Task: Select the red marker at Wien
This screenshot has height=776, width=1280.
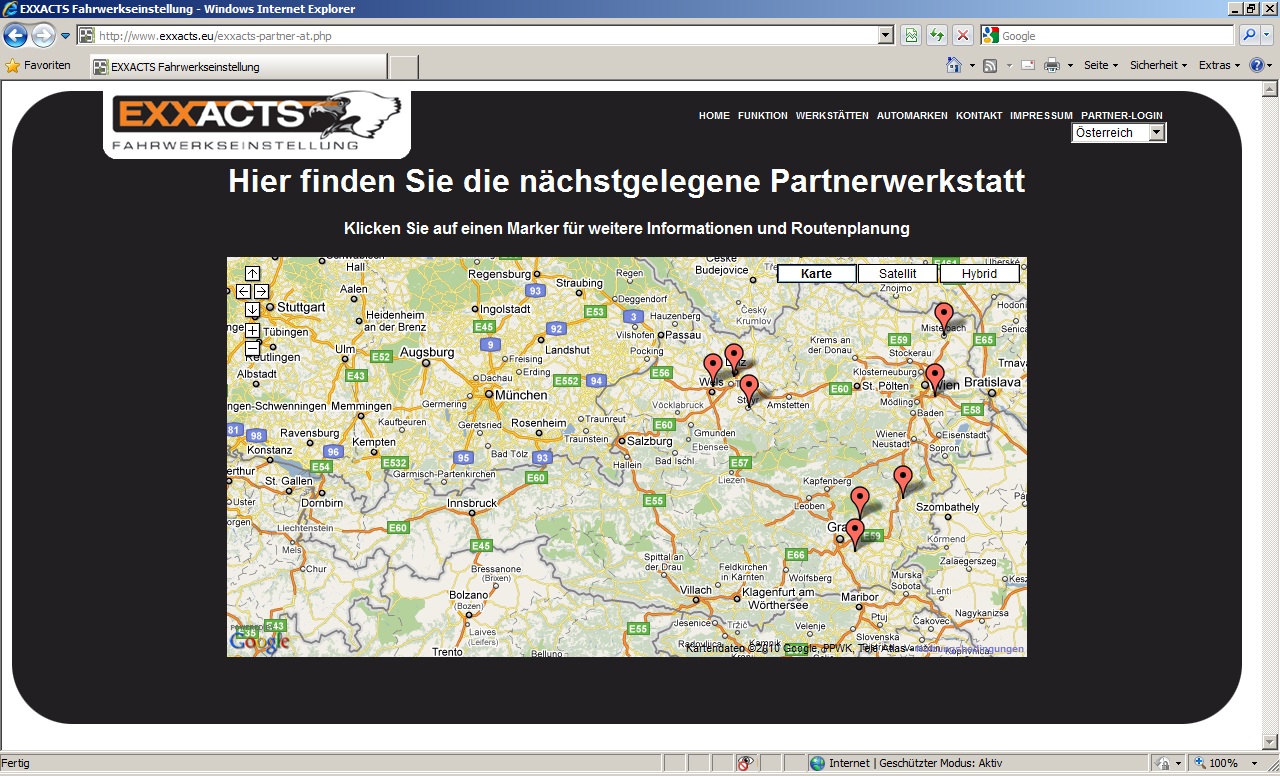Action: click(934, 378)
